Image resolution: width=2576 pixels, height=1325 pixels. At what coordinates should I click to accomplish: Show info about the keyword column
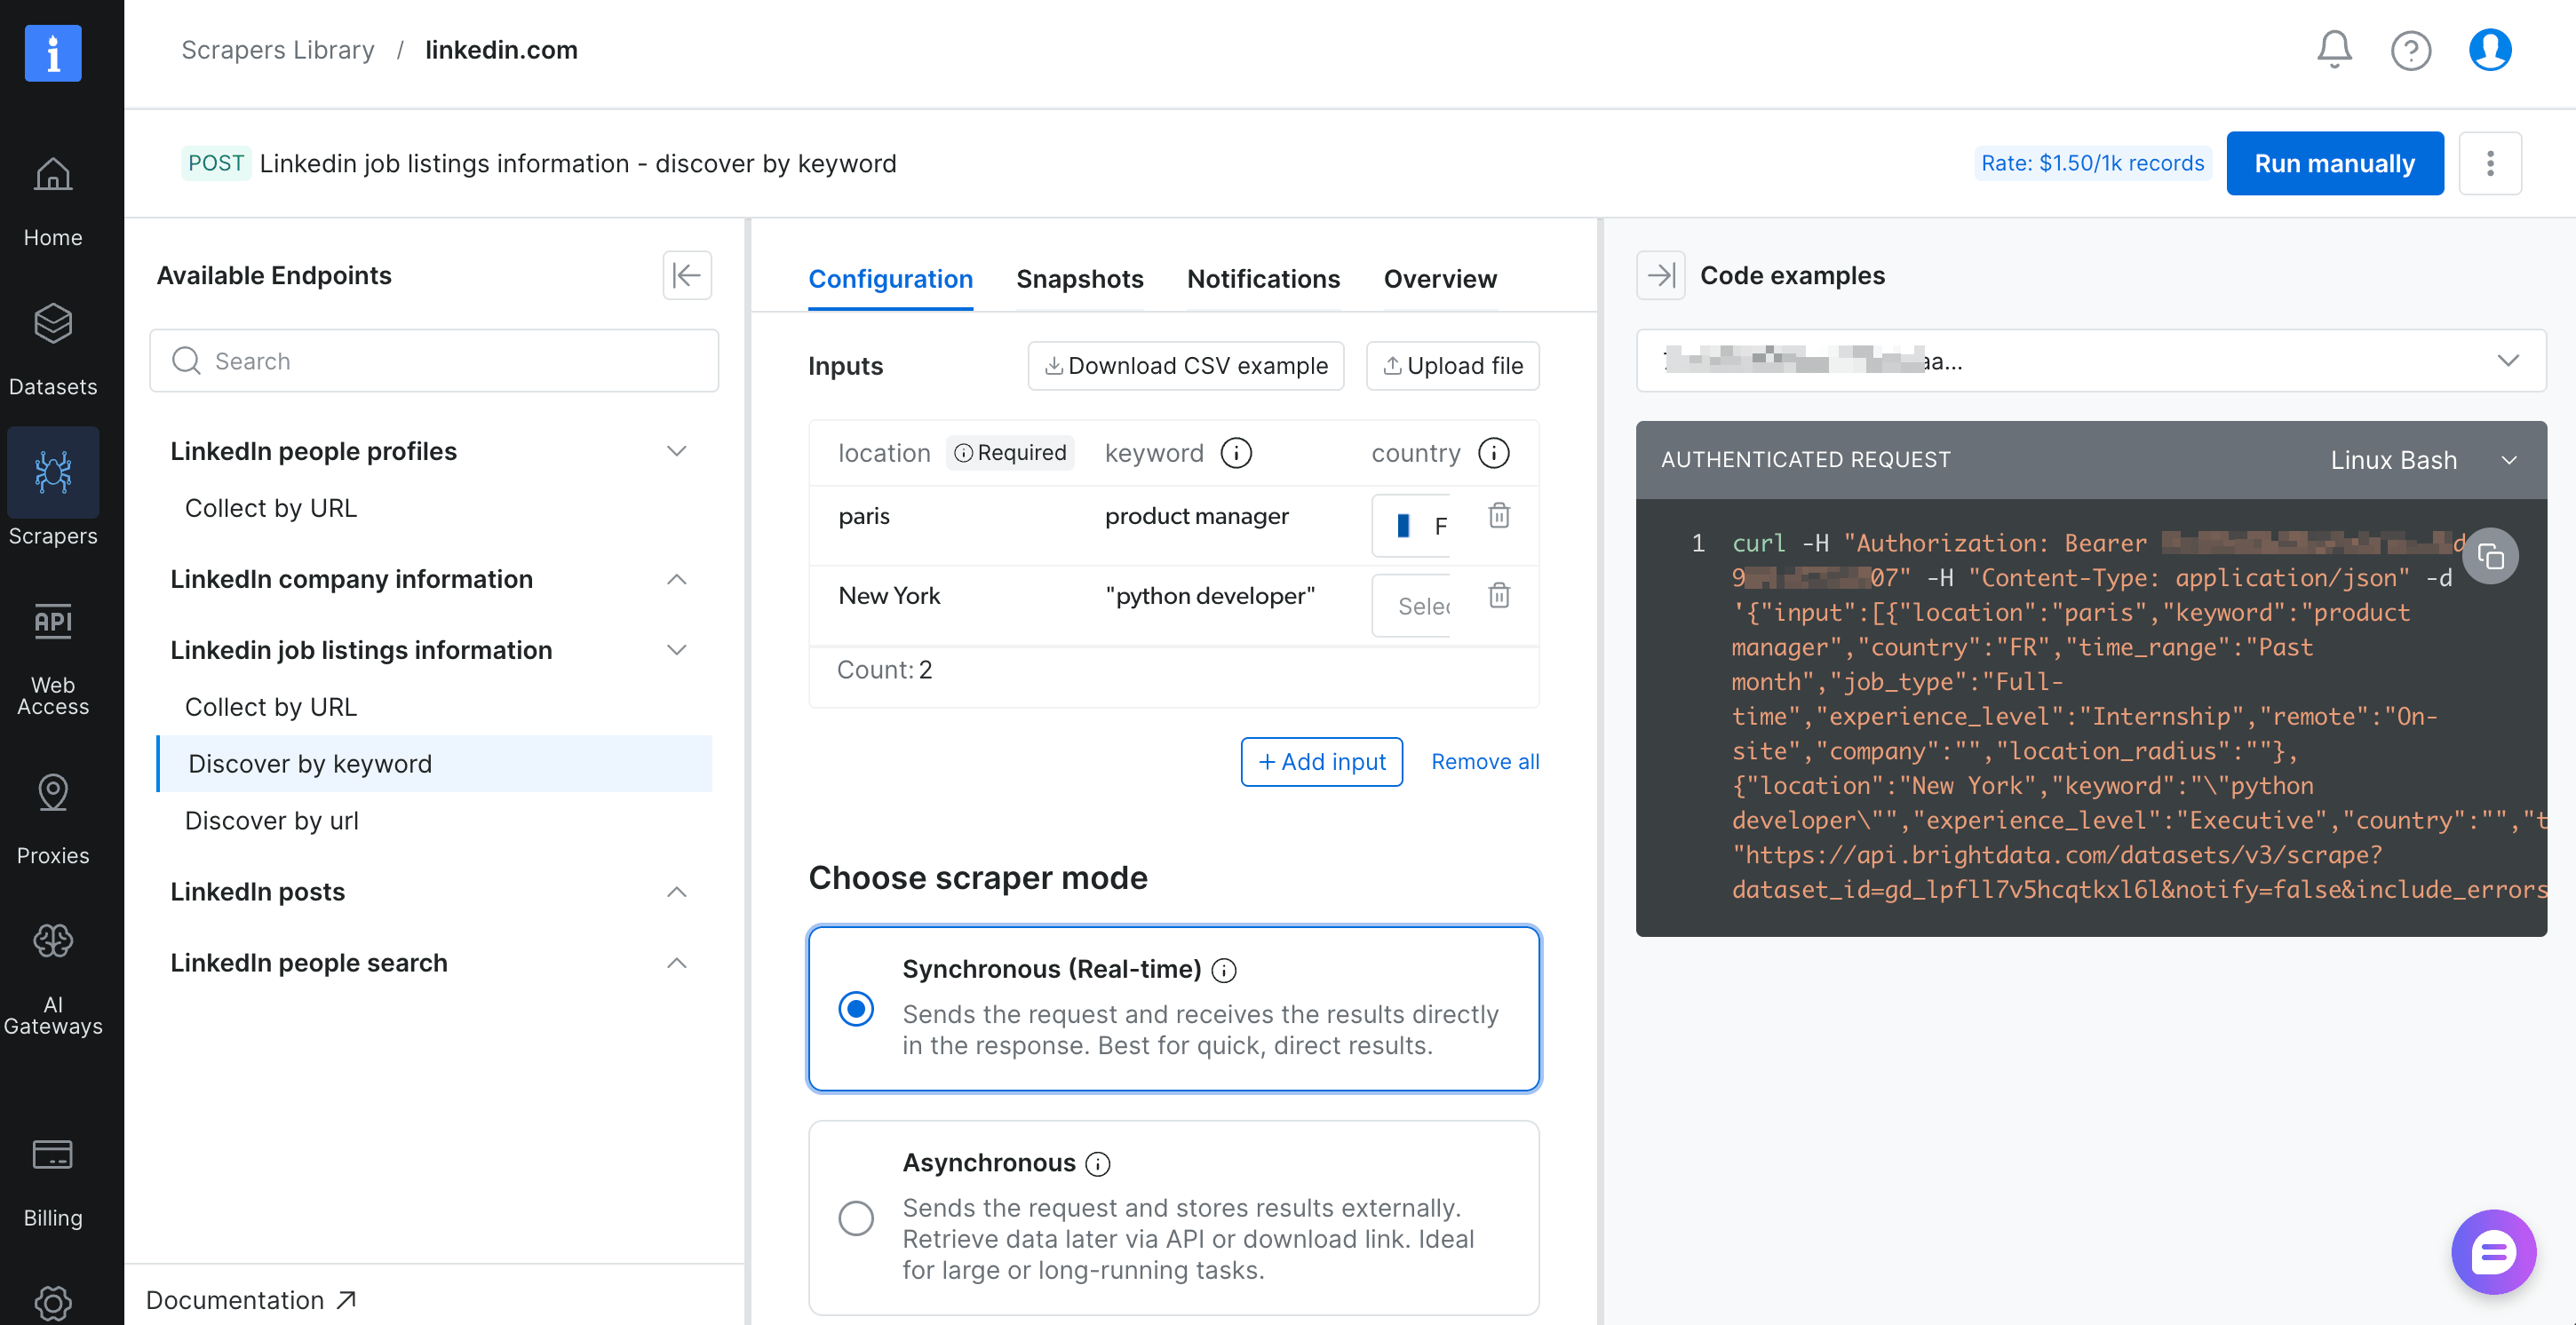pyautogui.click(x=1236, y=453)
